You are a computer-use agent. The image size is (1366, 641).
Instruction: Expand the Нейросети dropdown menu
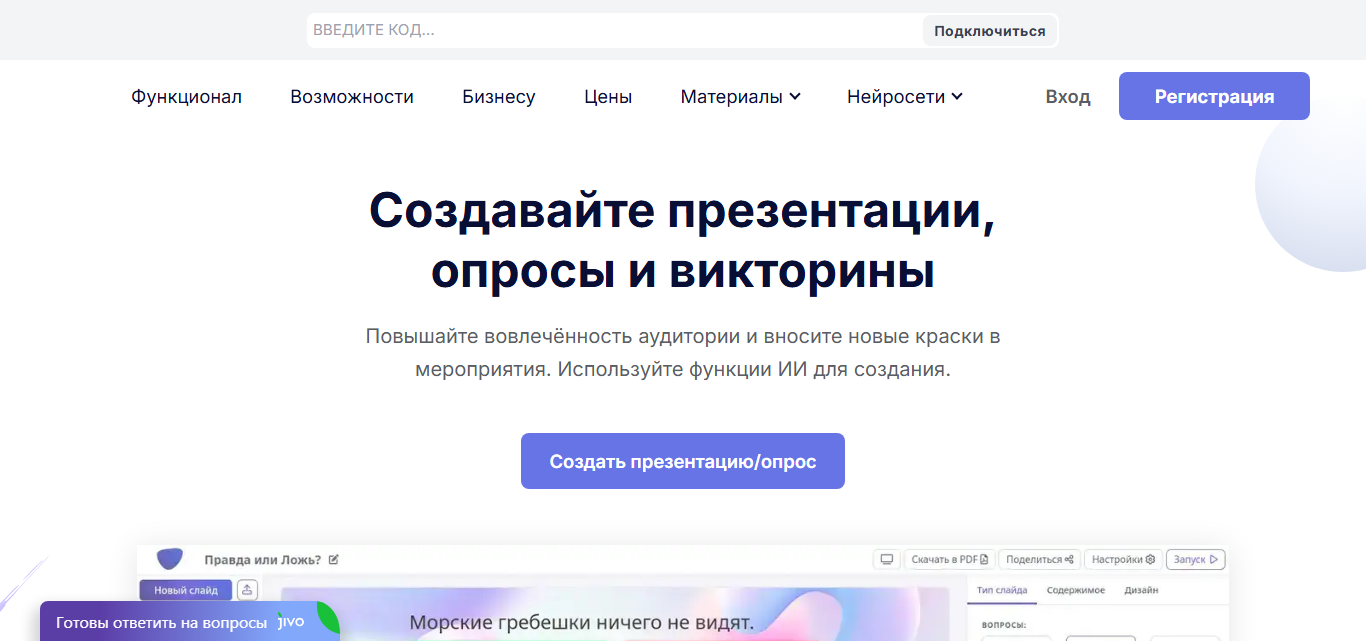(x=904, y=97)
